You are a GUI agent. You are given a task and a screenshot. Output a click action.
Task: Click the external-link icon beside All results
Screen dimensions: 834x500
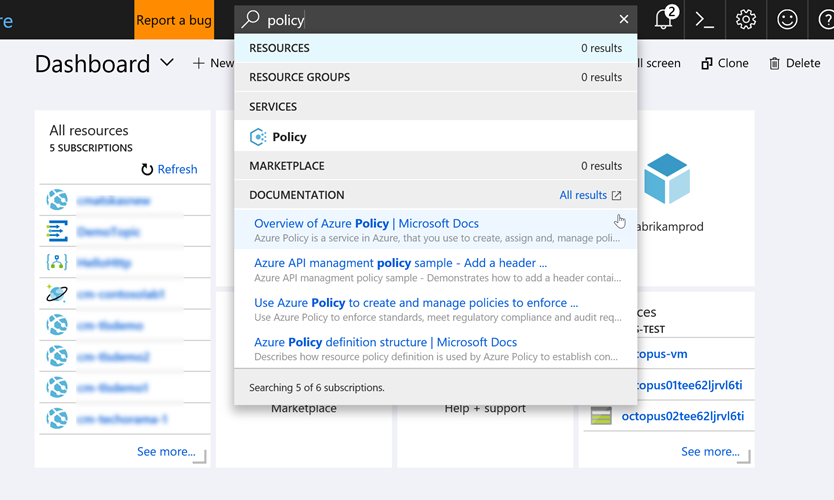(616, 196)
